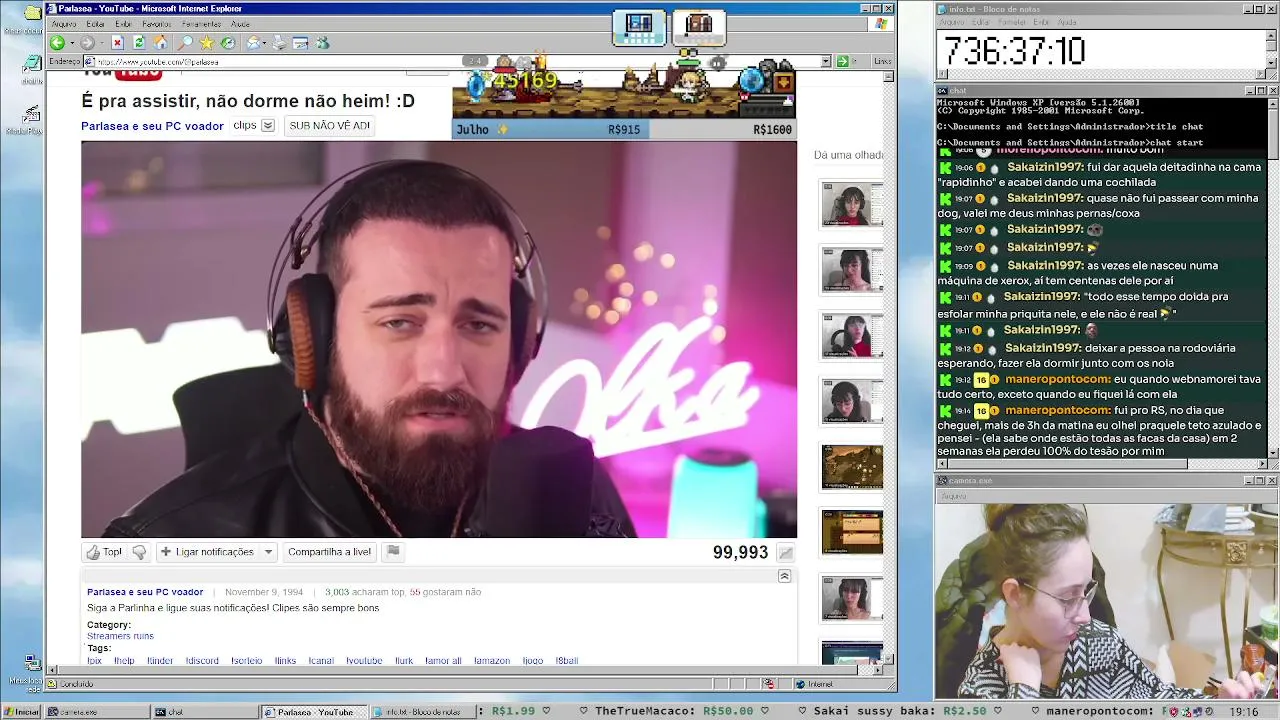1280x720 pixels.
Task: Expand the Mail button dropdown arrow
Action: coord(264,43)
